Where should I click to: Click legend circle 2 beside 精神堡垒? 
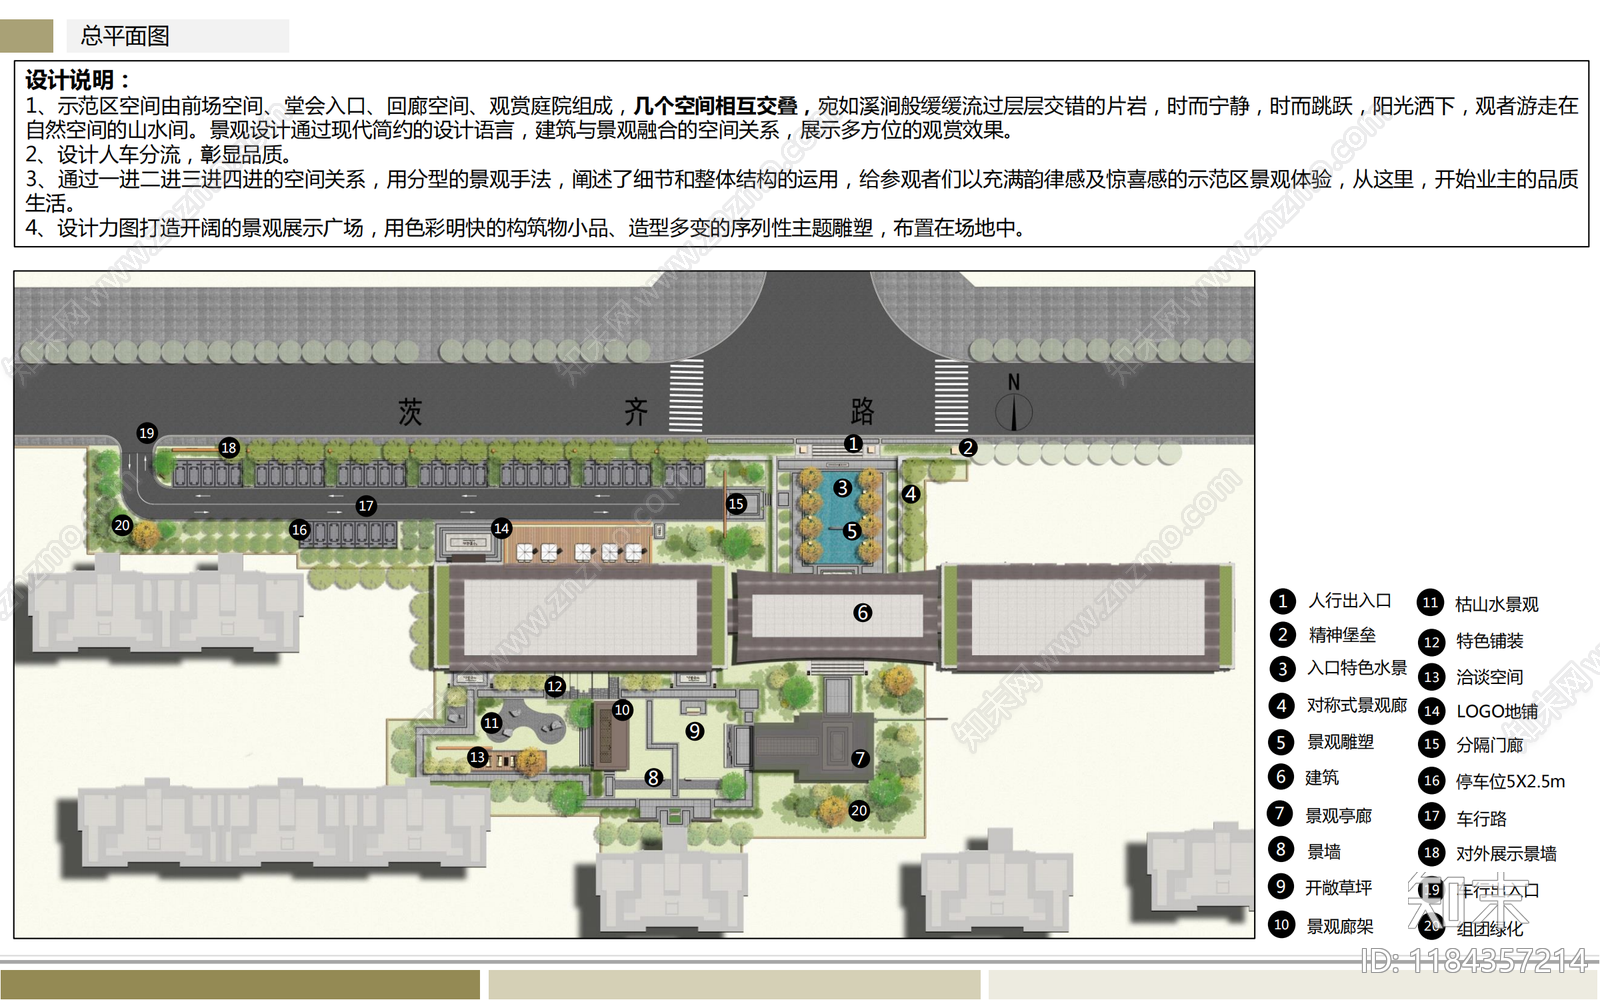(x=1282, y=635)
